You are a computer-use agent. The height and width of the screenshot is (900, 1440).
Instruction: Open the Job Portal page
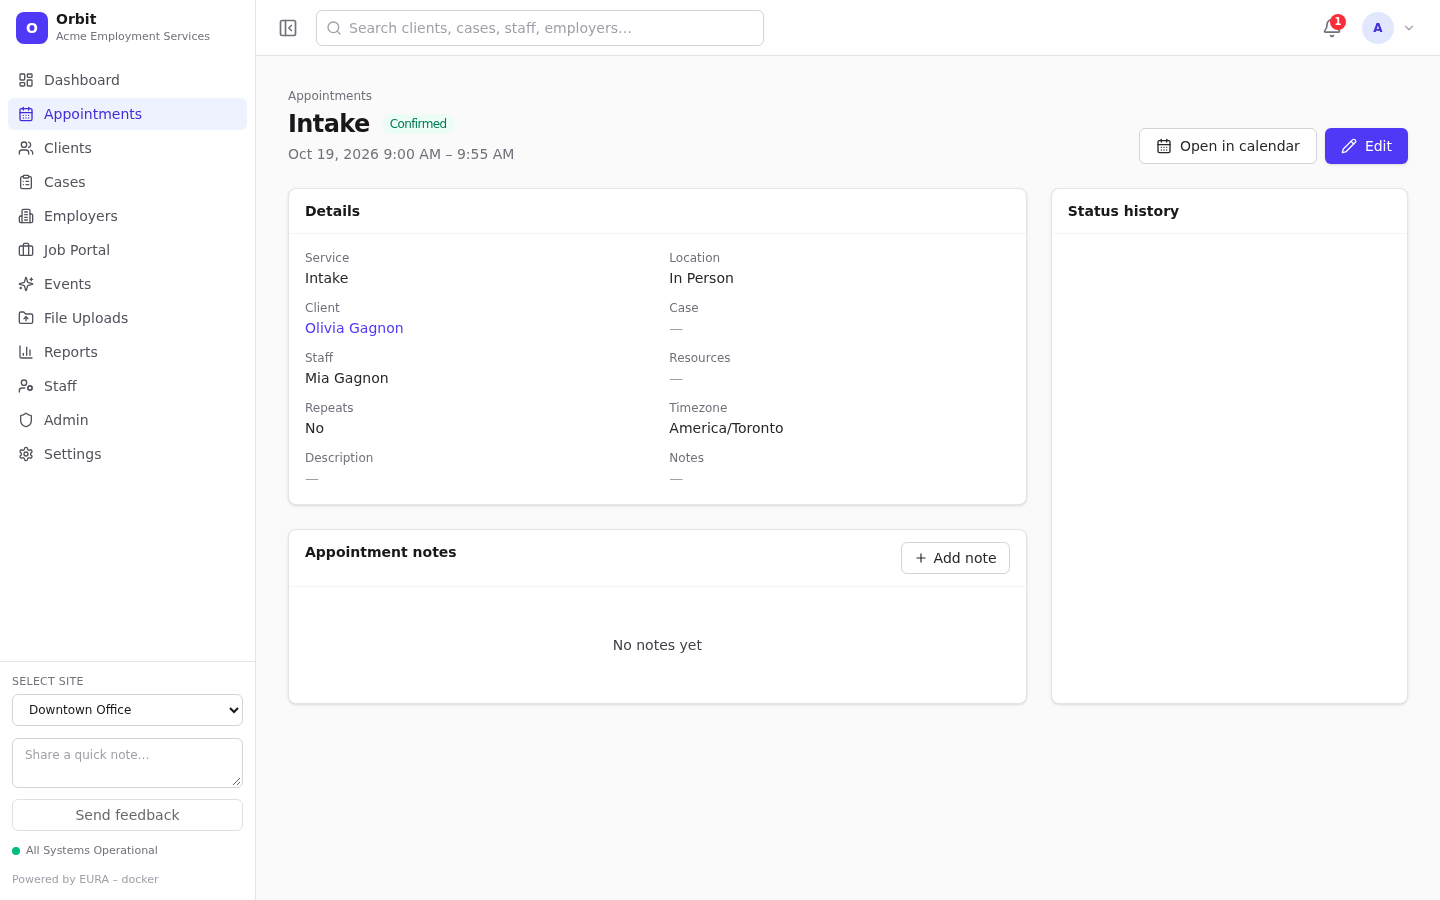tap(127, 250)
